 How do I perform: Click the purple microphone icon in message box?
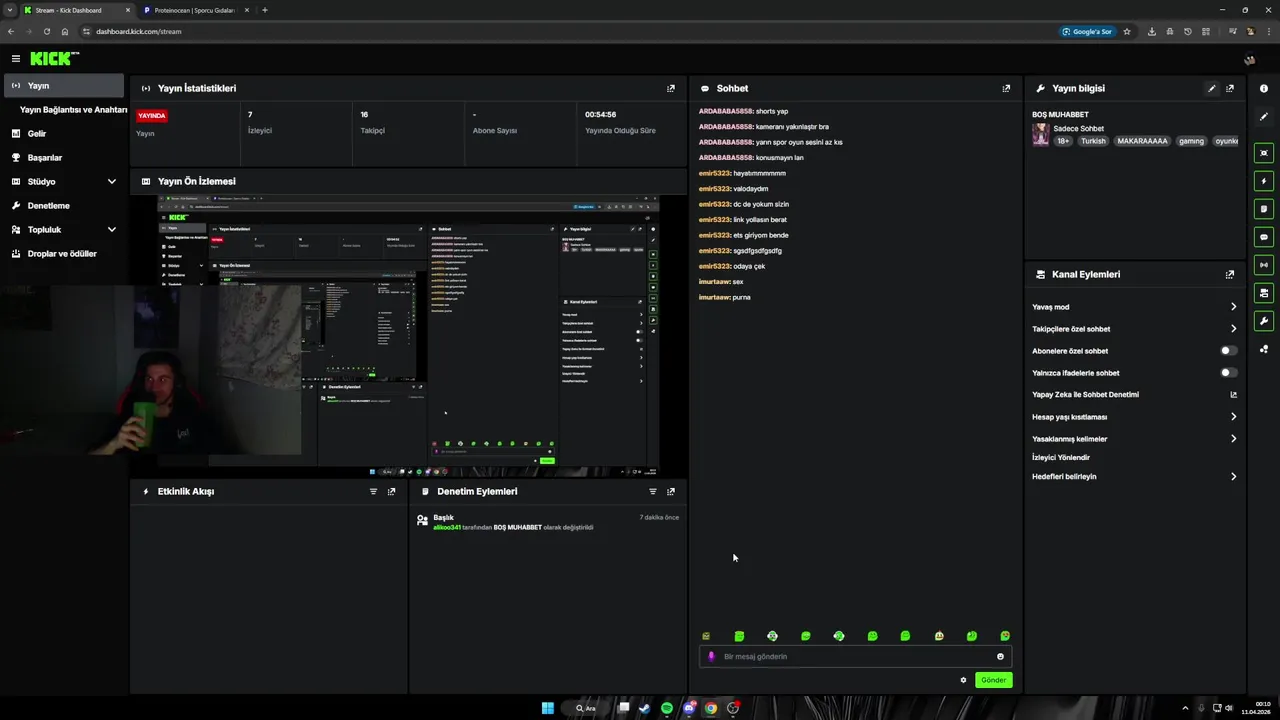click(711, 657)
